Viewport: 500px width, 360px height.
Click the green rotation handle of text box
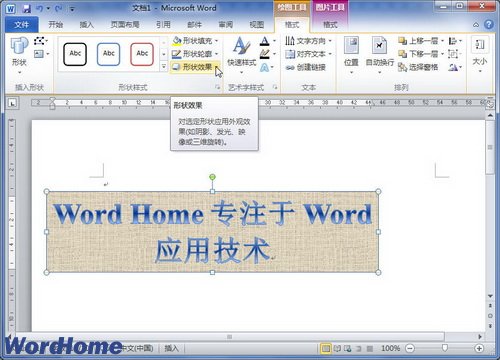point(212,177)
